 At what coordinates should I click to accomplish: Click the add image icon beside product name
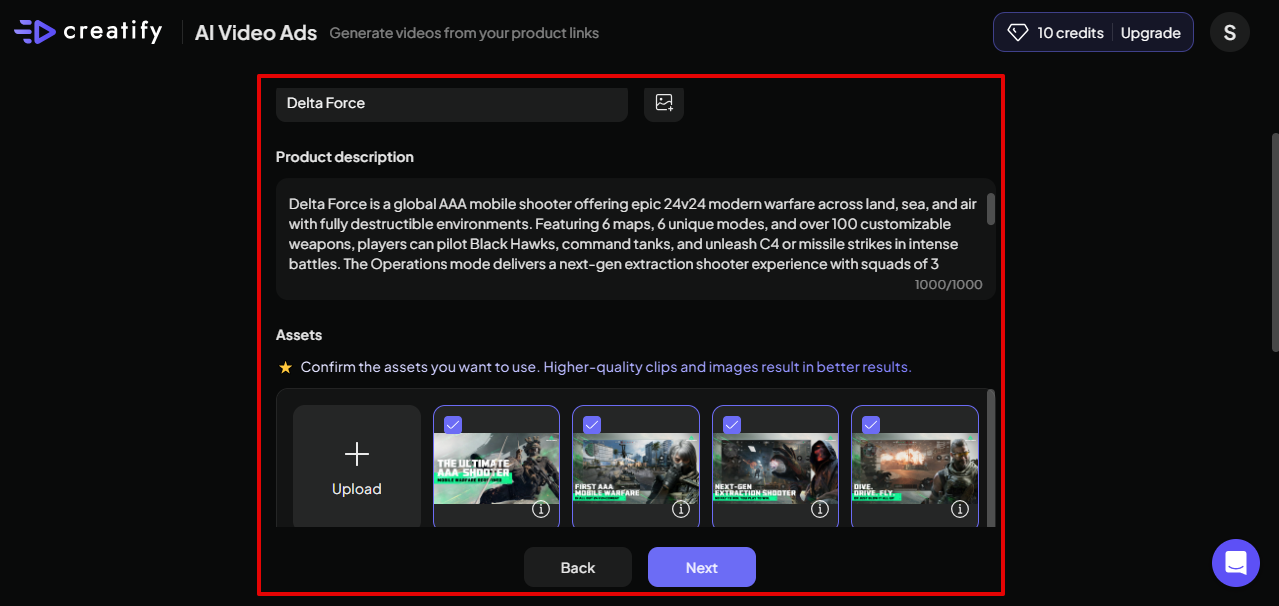click(664, 103)
